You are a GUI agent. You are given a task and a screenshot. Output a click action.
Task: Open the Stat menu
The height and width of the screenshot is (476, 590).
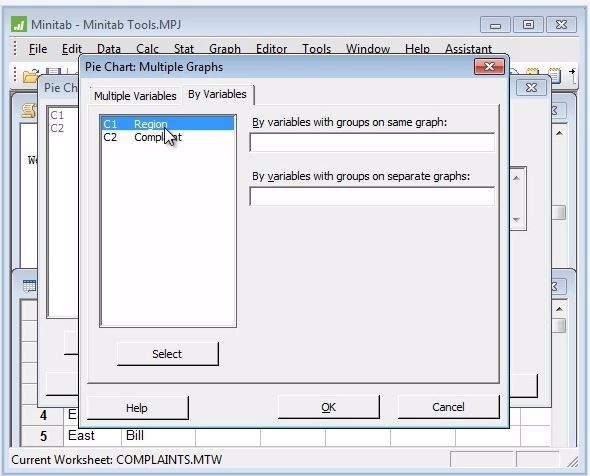(184, 49)
